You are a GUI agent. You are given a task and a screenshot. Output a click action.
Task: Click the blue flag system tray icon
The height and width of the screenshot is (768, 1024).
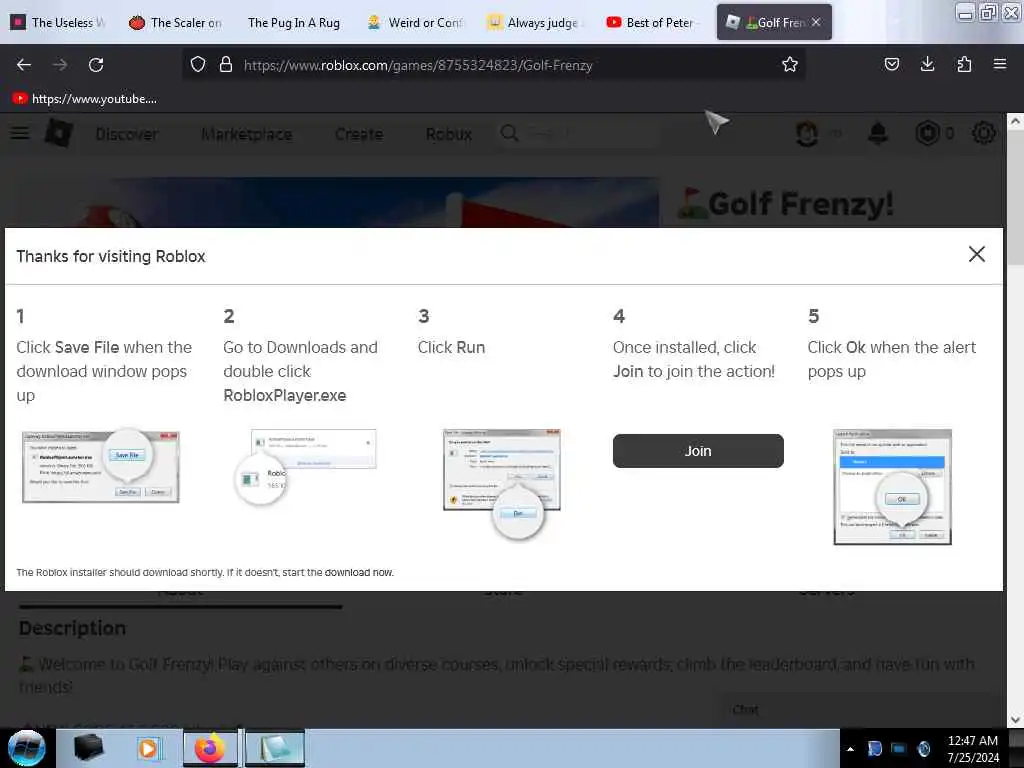[x=874, y=749]
